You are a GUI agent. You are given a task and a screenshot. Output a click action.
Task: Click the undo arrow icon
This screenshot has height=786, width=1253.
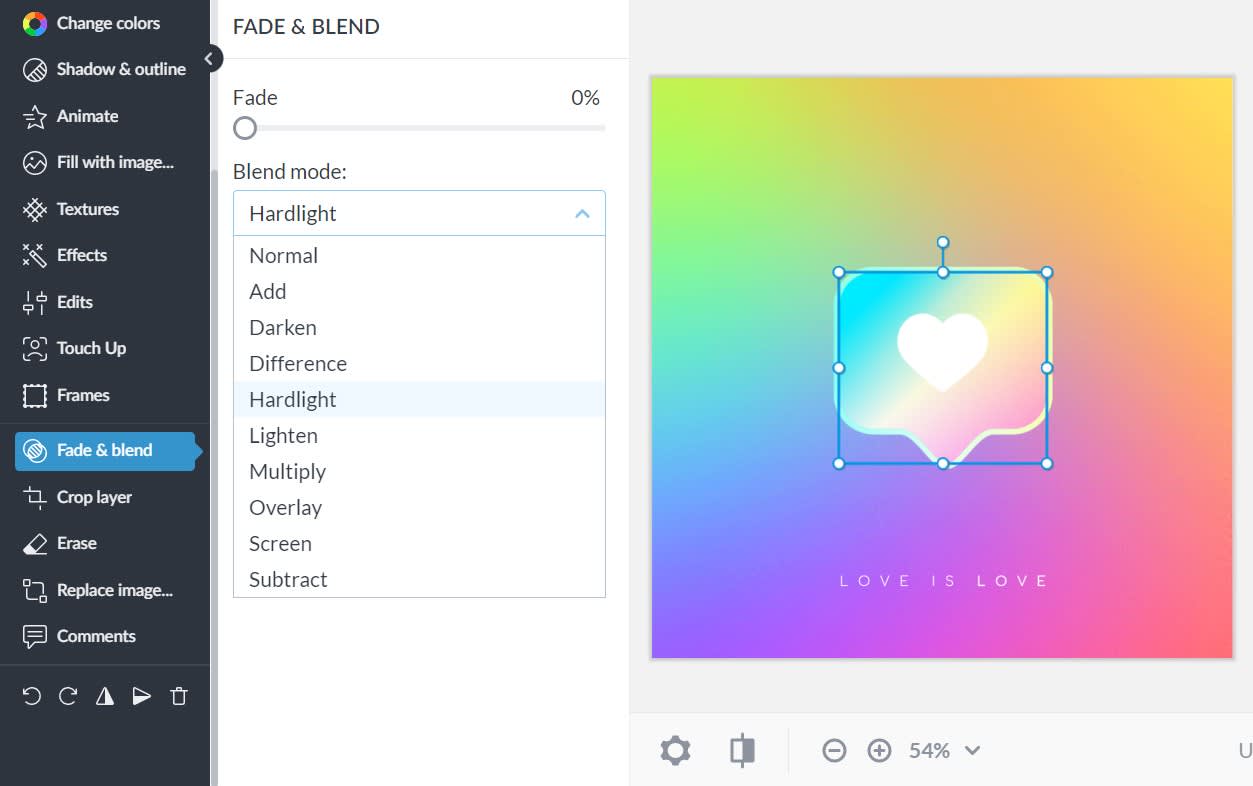pyautogui.click(x=32, y=697)
